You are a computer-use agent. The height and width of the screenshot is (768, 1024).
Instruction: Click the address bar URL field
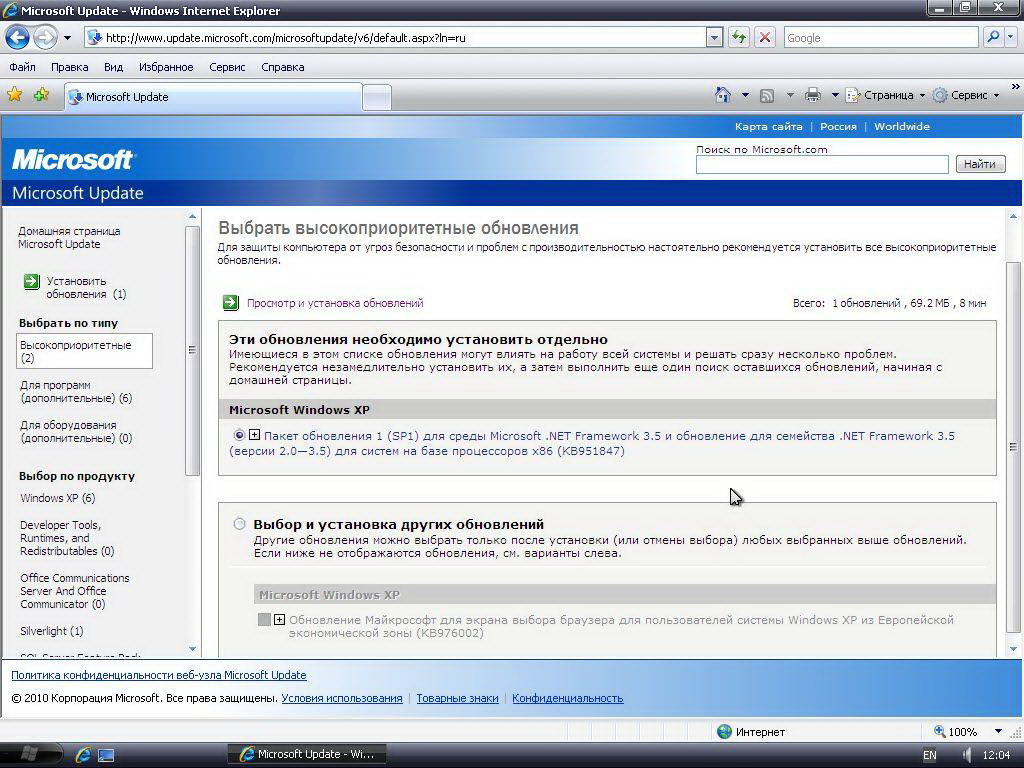pyautogui.click(x=395, y=38)
